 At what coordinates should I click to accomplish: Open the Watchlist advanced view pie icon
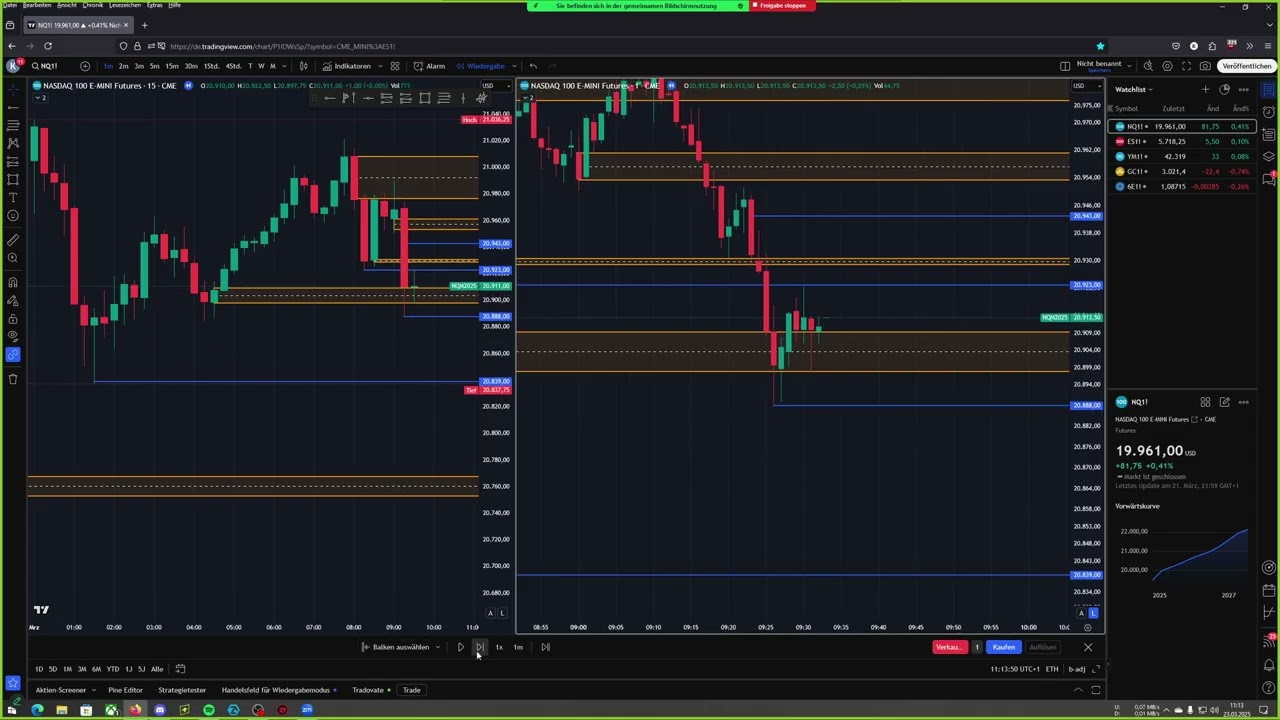point(1224,89)
